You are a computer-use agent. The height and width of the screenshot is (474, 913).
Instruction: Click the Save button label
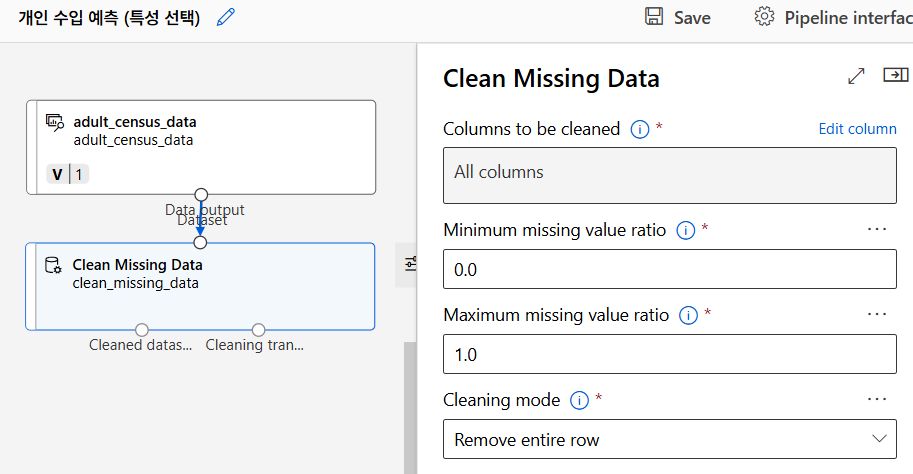tap(692, 18)
